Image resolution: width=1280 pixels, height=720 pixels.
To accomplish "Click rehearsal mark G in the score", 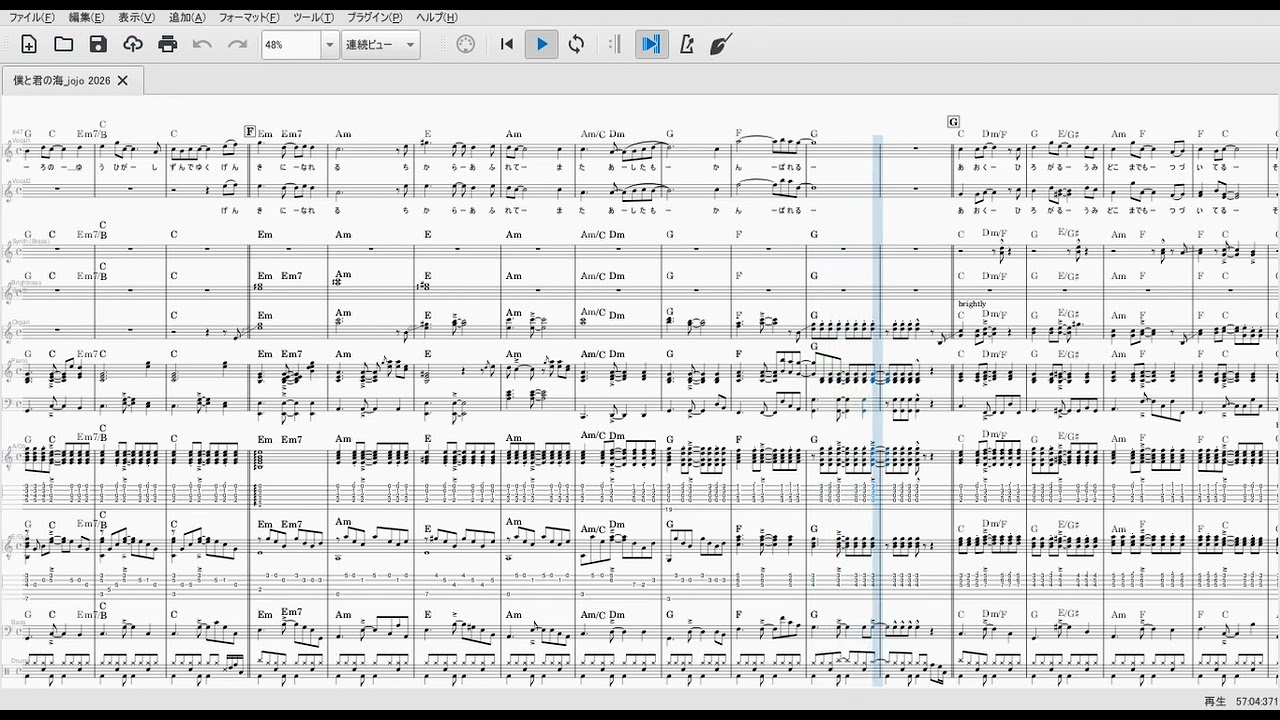I will (x=954, y=122).
